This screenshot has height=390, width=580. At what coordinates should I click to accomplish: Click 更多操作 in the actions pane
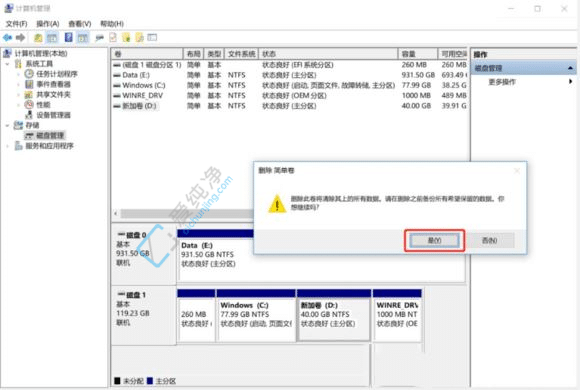[502, 82]
